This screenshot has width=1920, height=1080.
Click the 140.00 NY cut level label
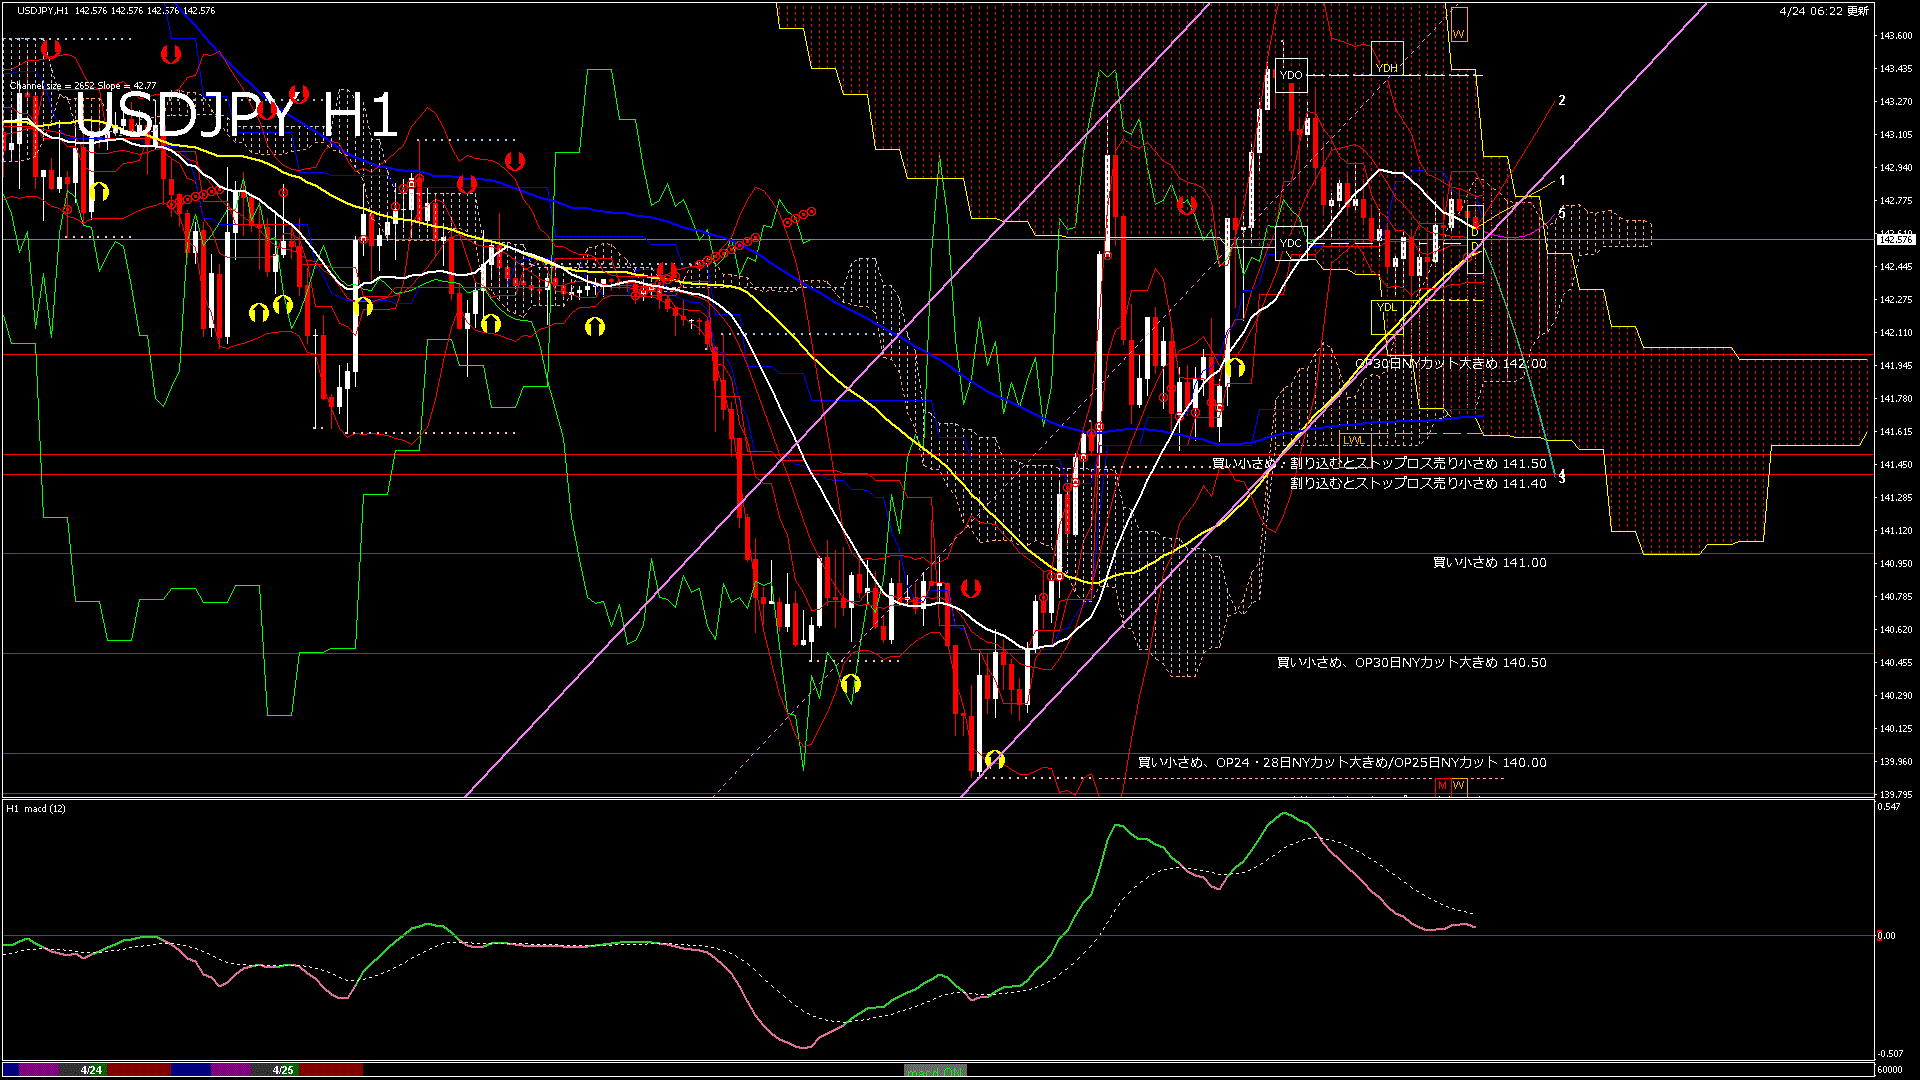coord(1341,763)
